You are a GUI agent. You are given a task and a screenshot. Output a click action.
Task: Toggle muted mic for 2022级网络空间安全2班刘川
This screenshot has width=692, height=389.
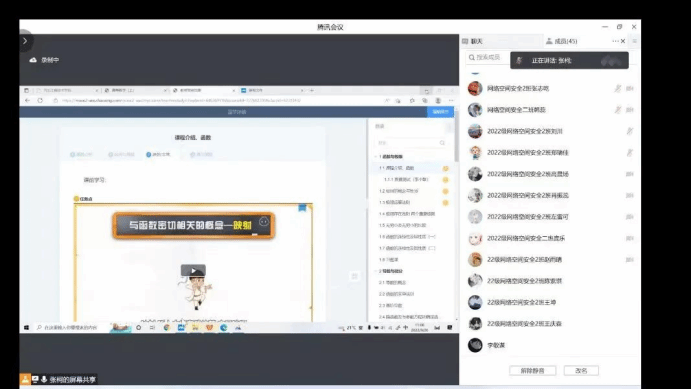tap(630, 131)
